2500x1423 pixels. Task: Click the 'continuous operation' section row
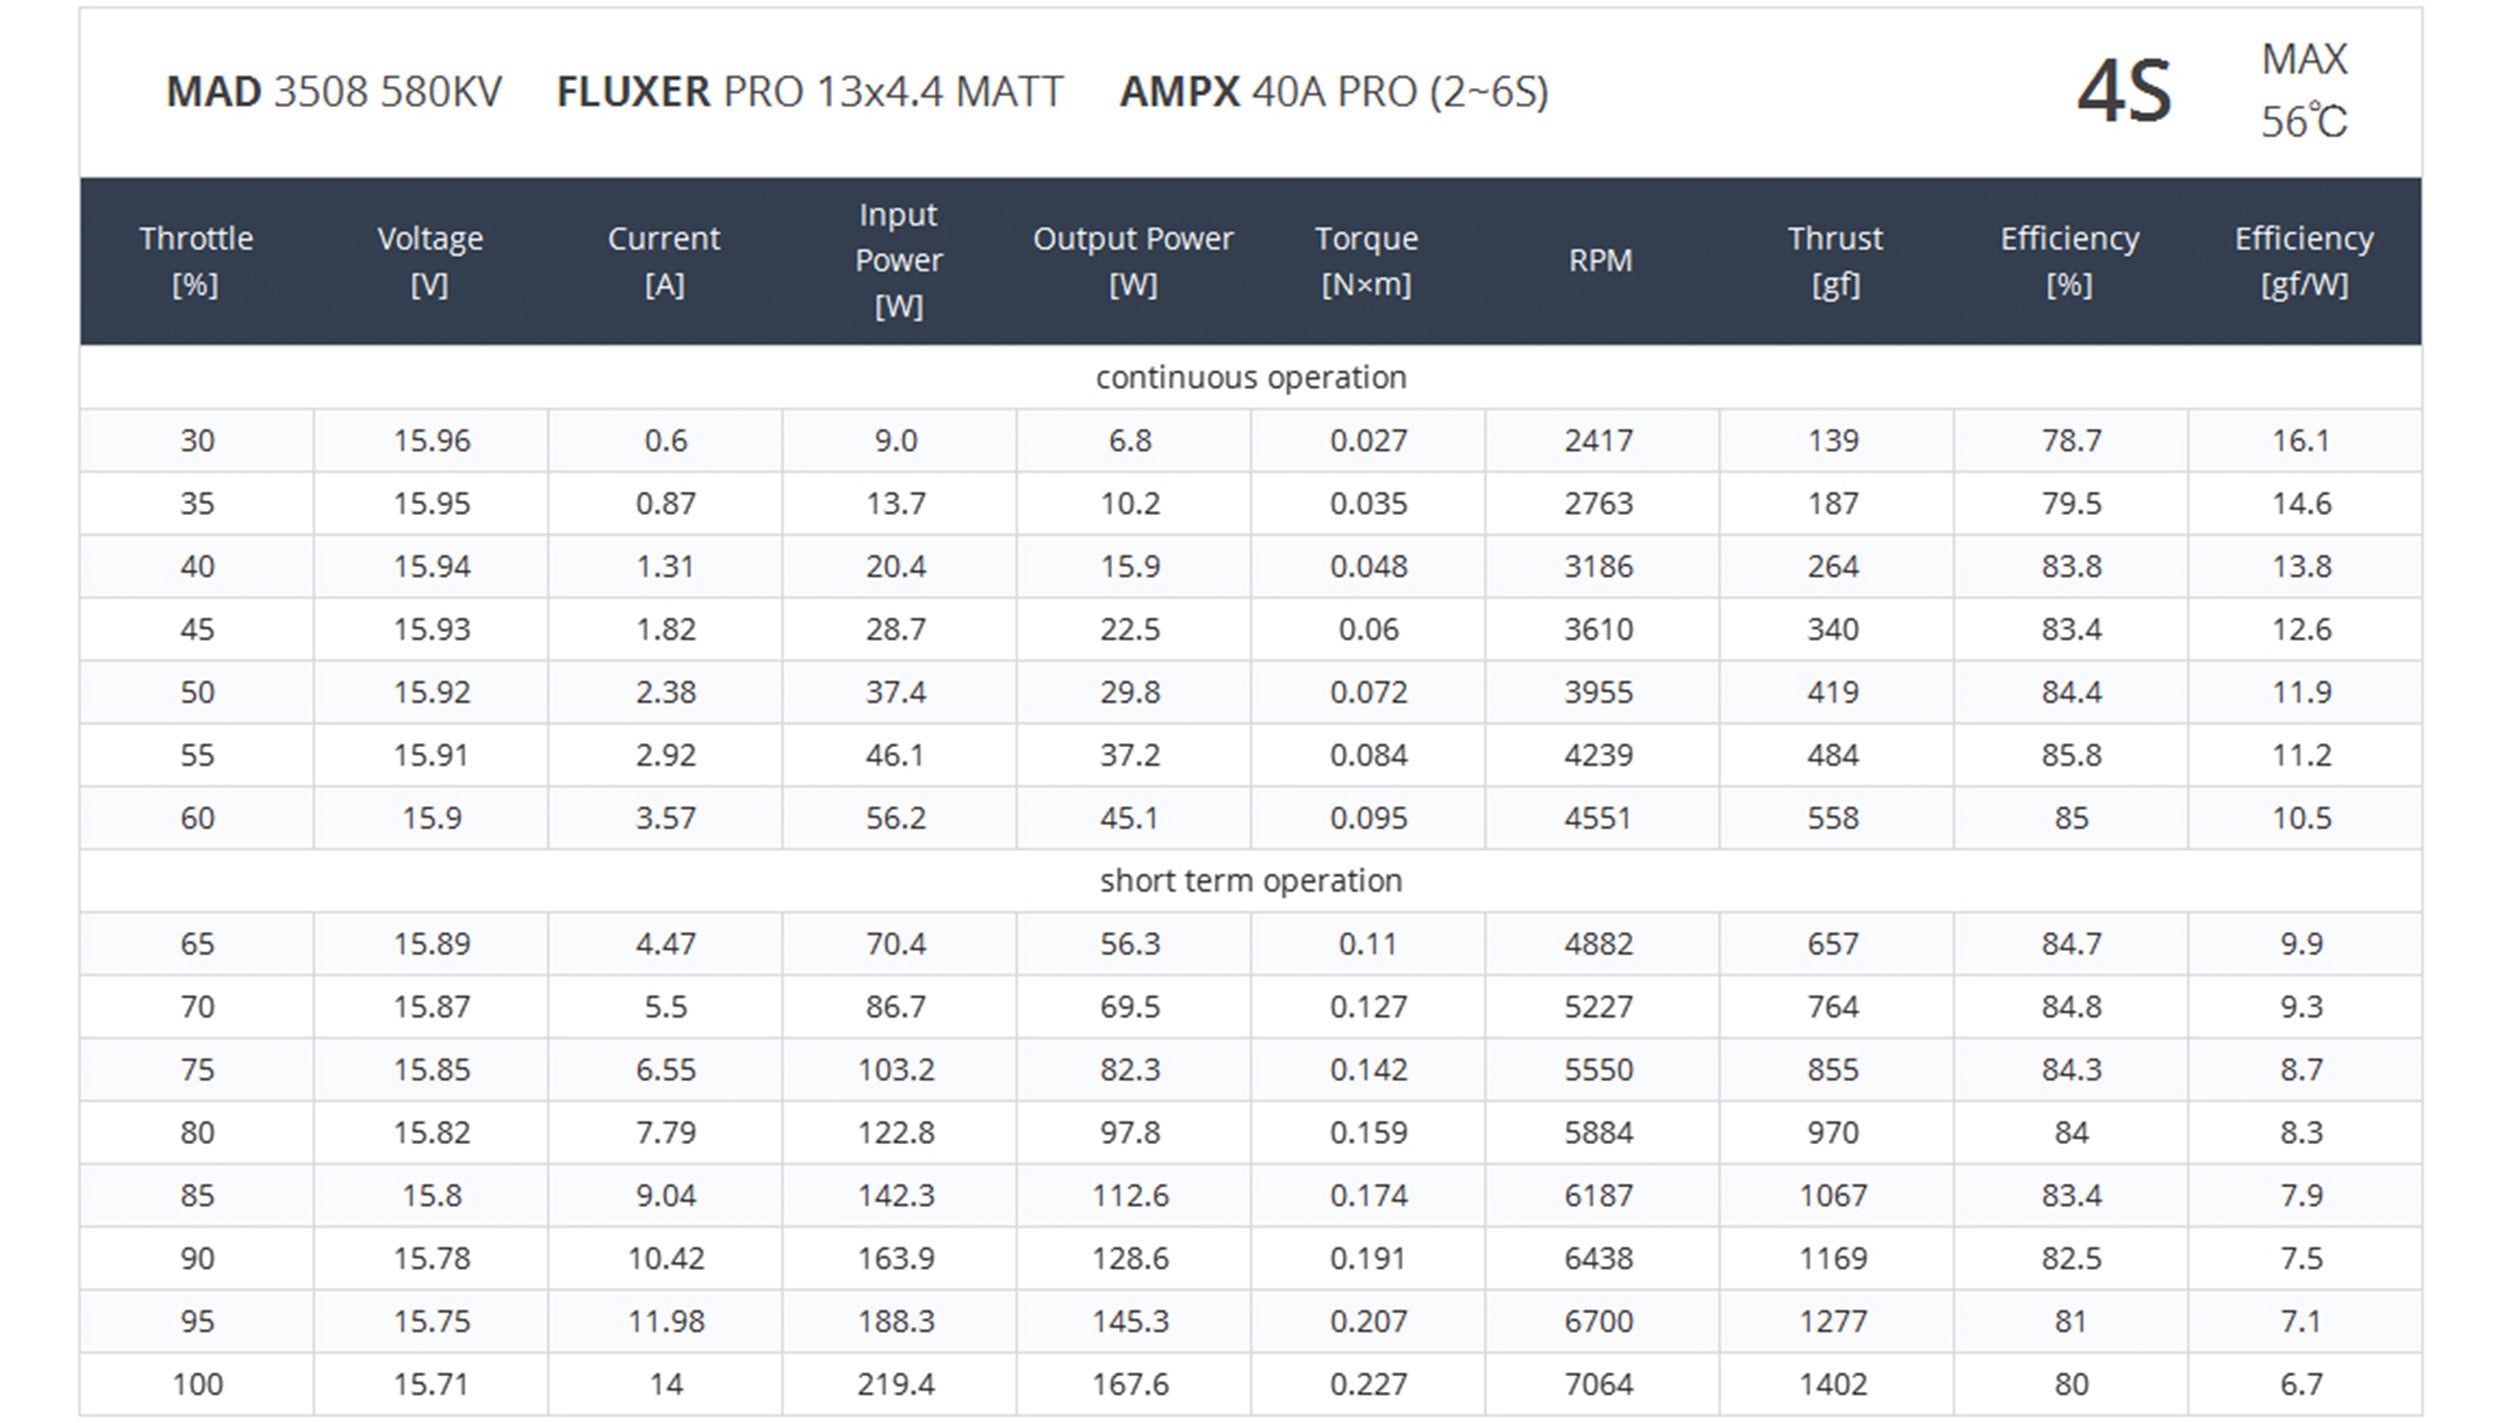coord(1250,377)
